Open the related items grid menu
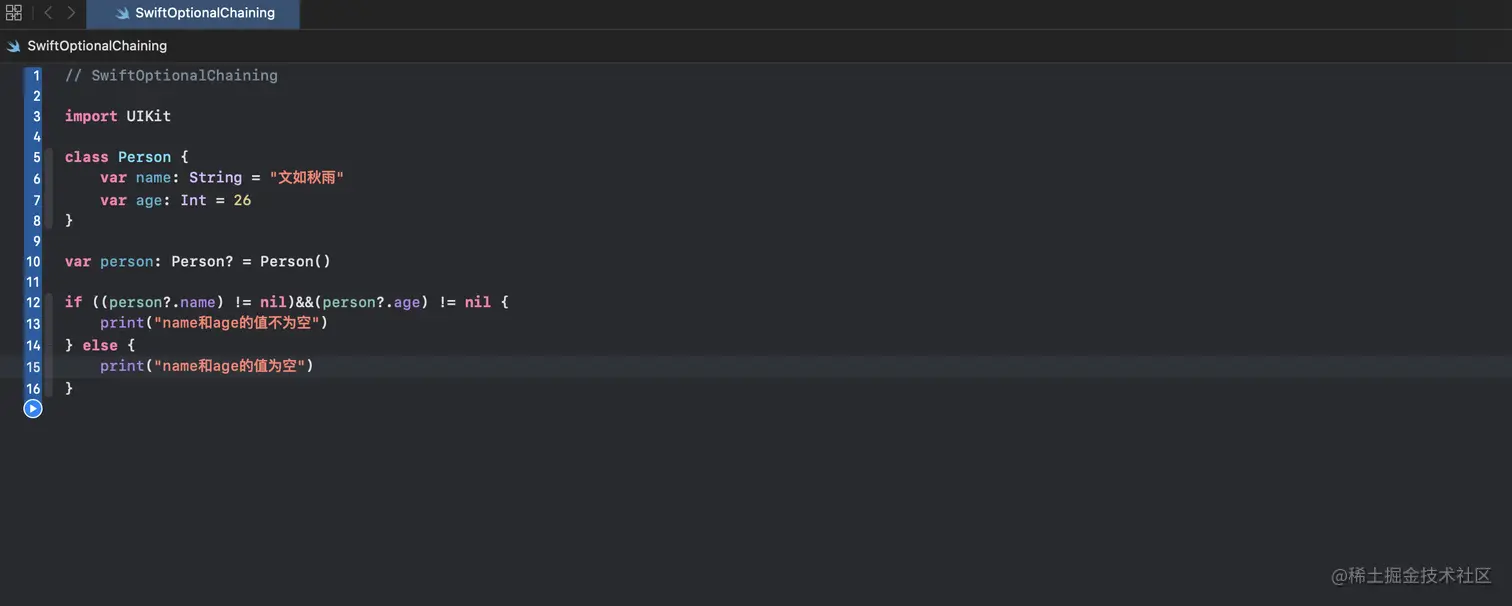This screenshot has height=606, width=1512. click(14, 13)
